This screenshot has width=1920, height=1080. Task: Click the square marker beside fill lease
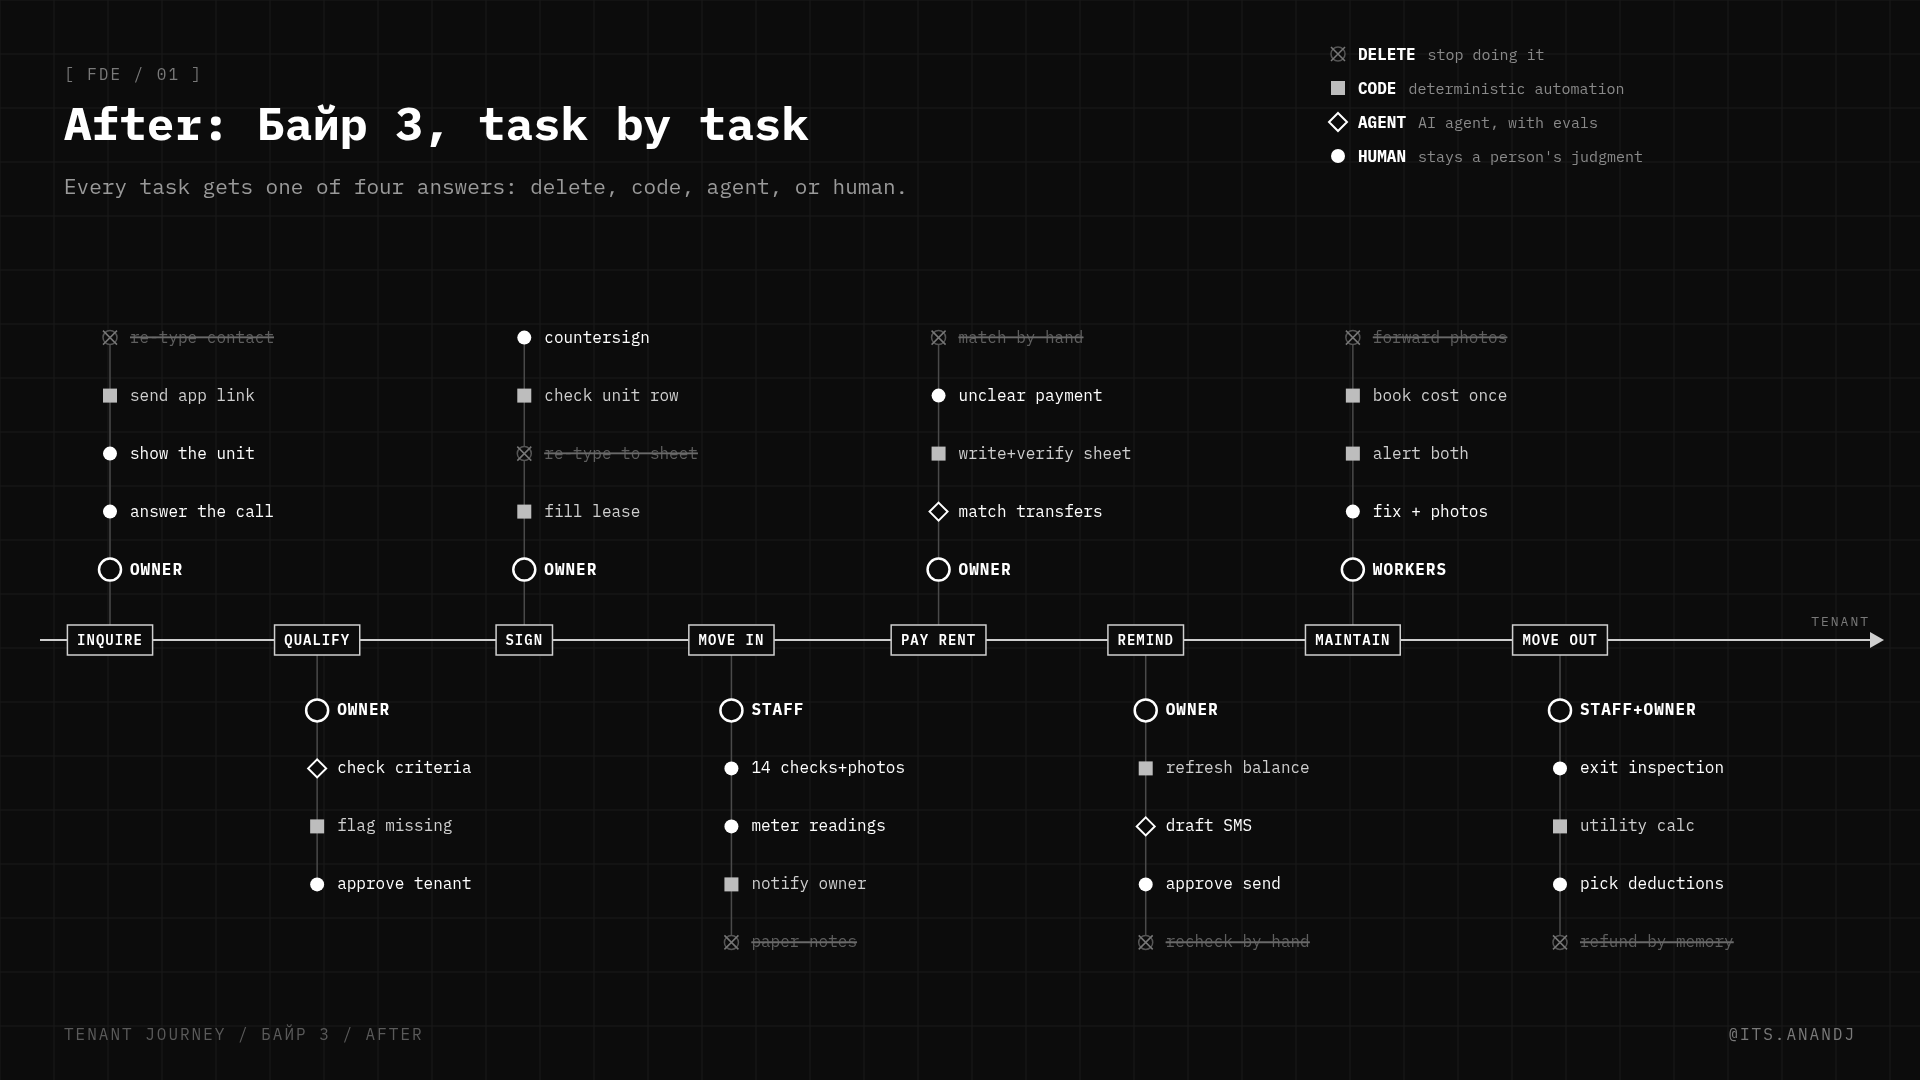[524, 512]
